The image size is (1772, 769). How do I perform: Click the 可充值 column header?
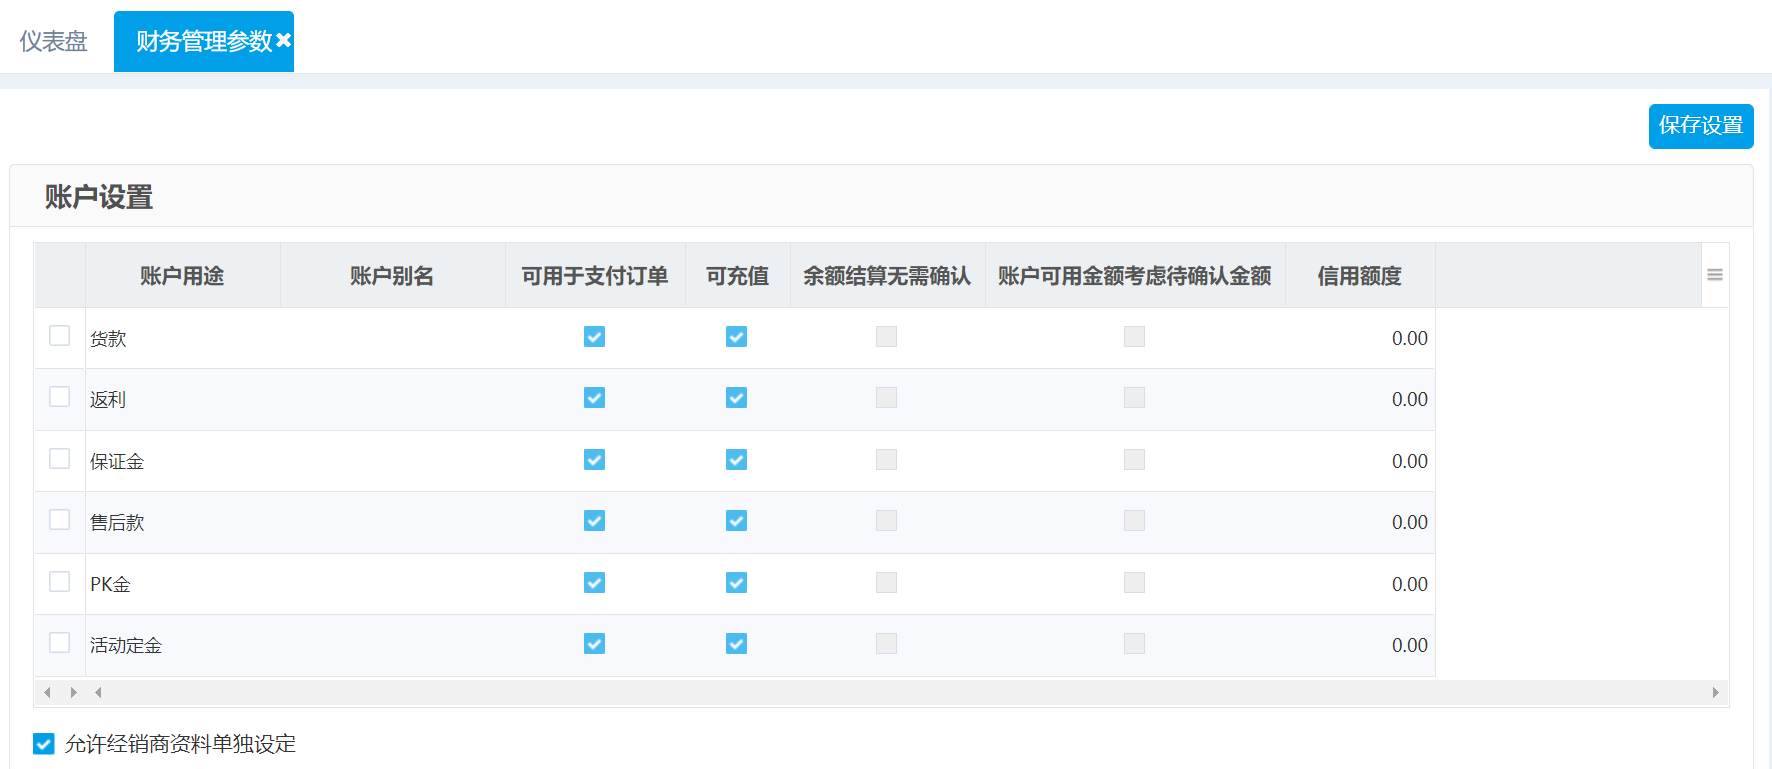click(x=738, y=275)
